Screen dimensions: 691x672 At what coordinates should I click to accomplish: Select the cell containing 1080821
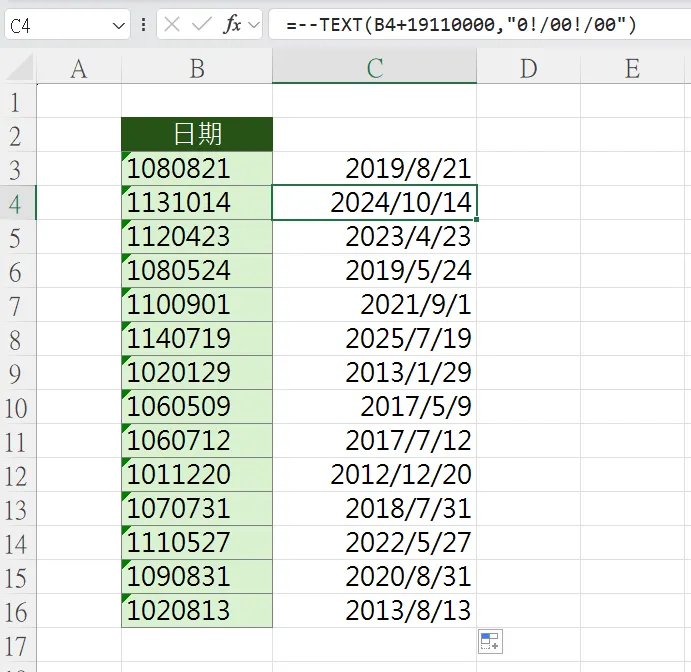point(197,169)
